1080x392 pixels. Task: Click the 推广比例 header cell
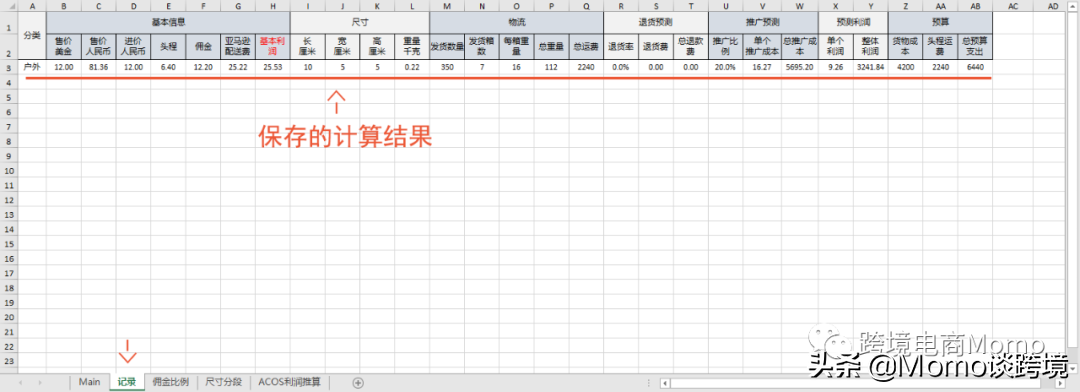point(725,46)
